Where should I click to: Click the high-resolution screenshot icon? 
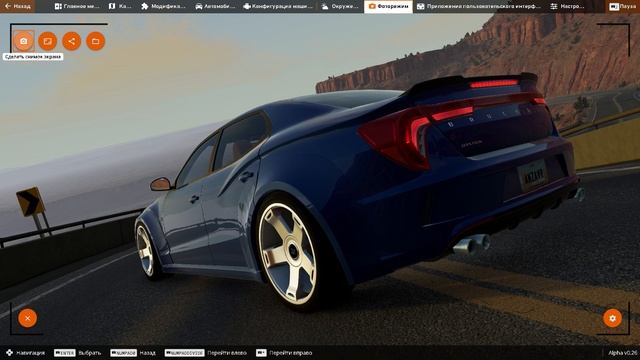(x=47, y=41)
